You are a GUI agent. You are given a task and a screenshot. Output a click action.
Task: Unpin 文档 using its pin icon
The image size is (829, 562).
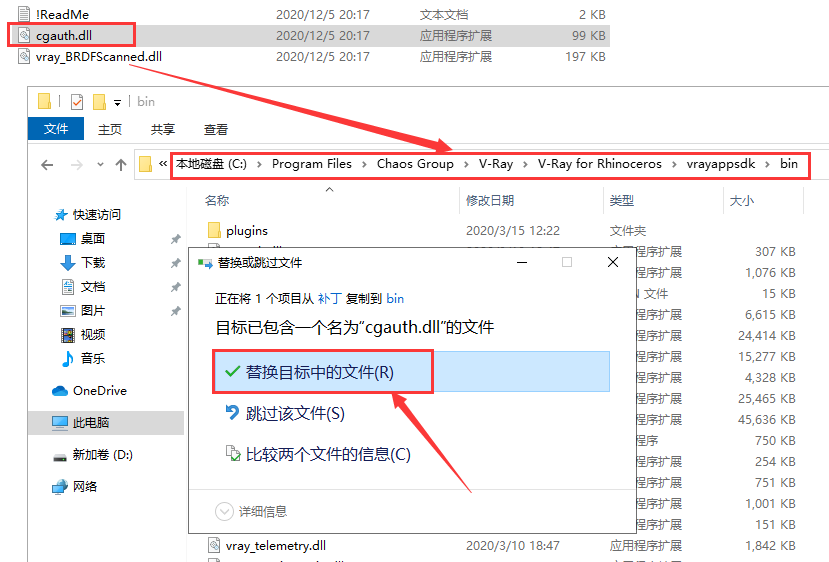176,287
